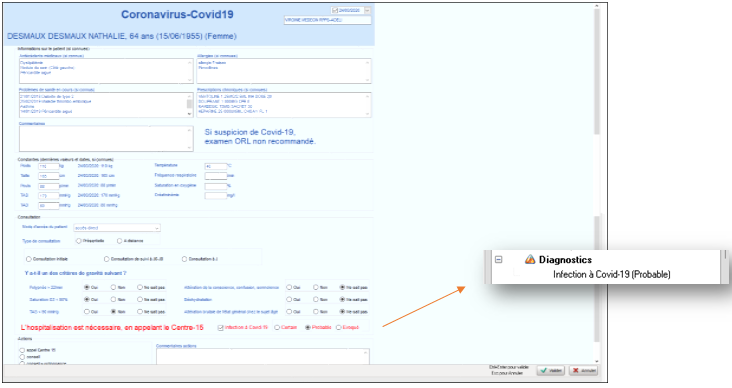The image size is (732, 388).
Task: Toggle the Infection à Covid-19 checkbox
Action: tap(220, 328)
